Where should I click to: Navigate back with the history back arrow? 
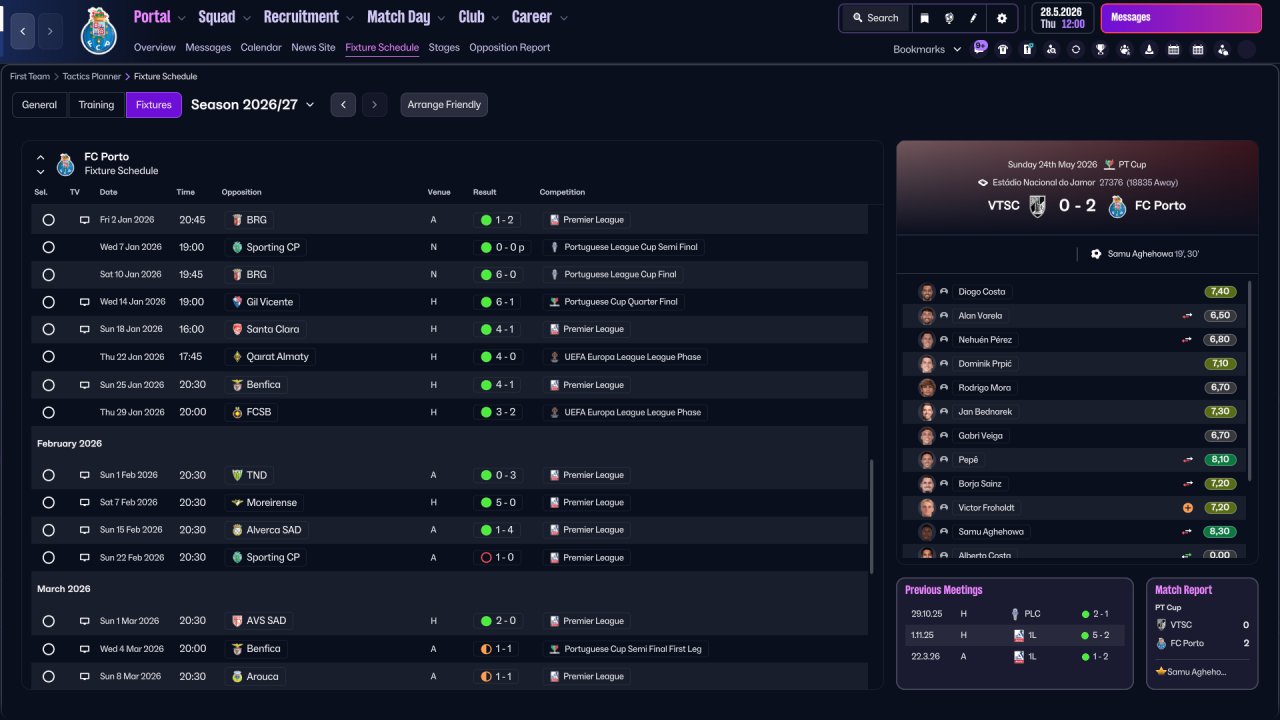coord(23,31)
